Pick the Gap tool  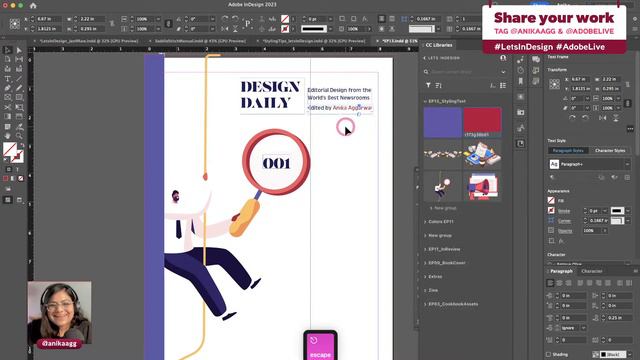(19, 60)
